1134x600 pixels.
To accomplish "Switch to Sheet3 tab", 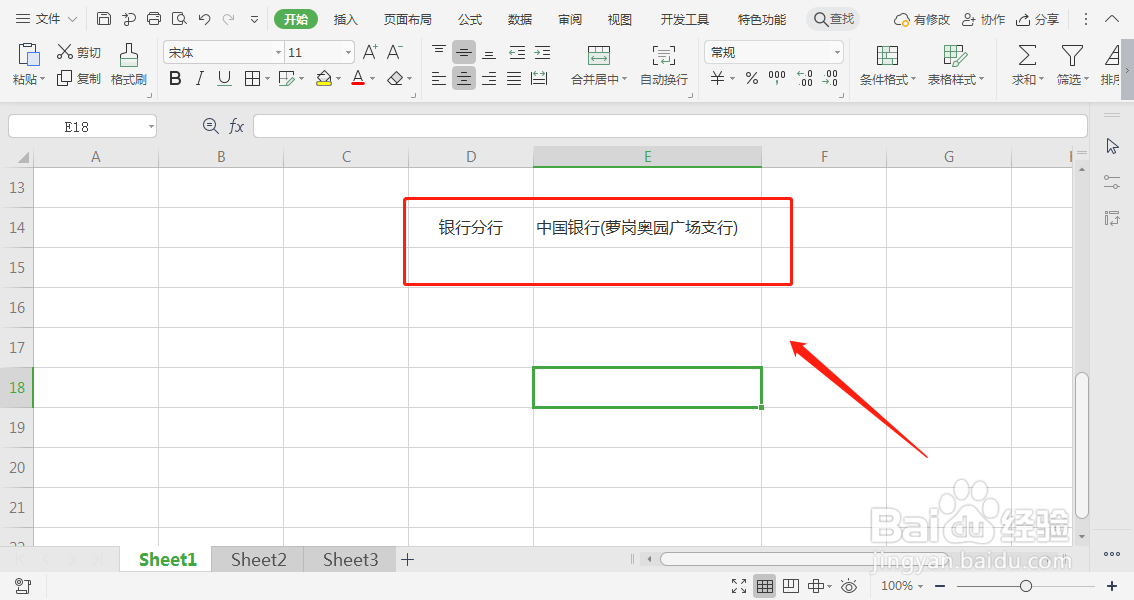I will click(x=350, y=560).
